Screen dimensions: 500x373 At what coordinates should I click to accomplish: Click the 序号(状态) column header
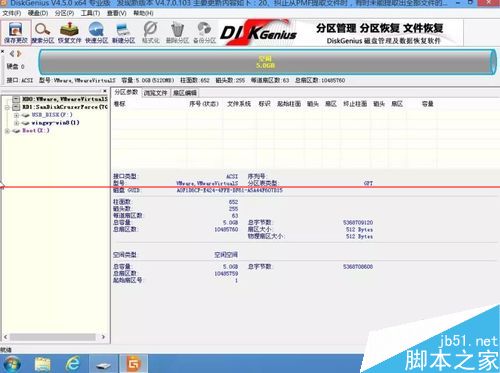[204, 104]
